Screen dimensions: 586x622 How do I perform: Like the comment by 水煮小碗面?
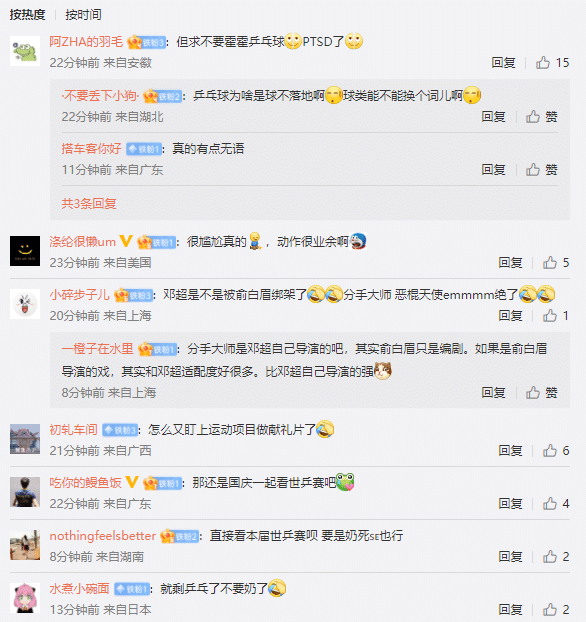click(556, 610)
